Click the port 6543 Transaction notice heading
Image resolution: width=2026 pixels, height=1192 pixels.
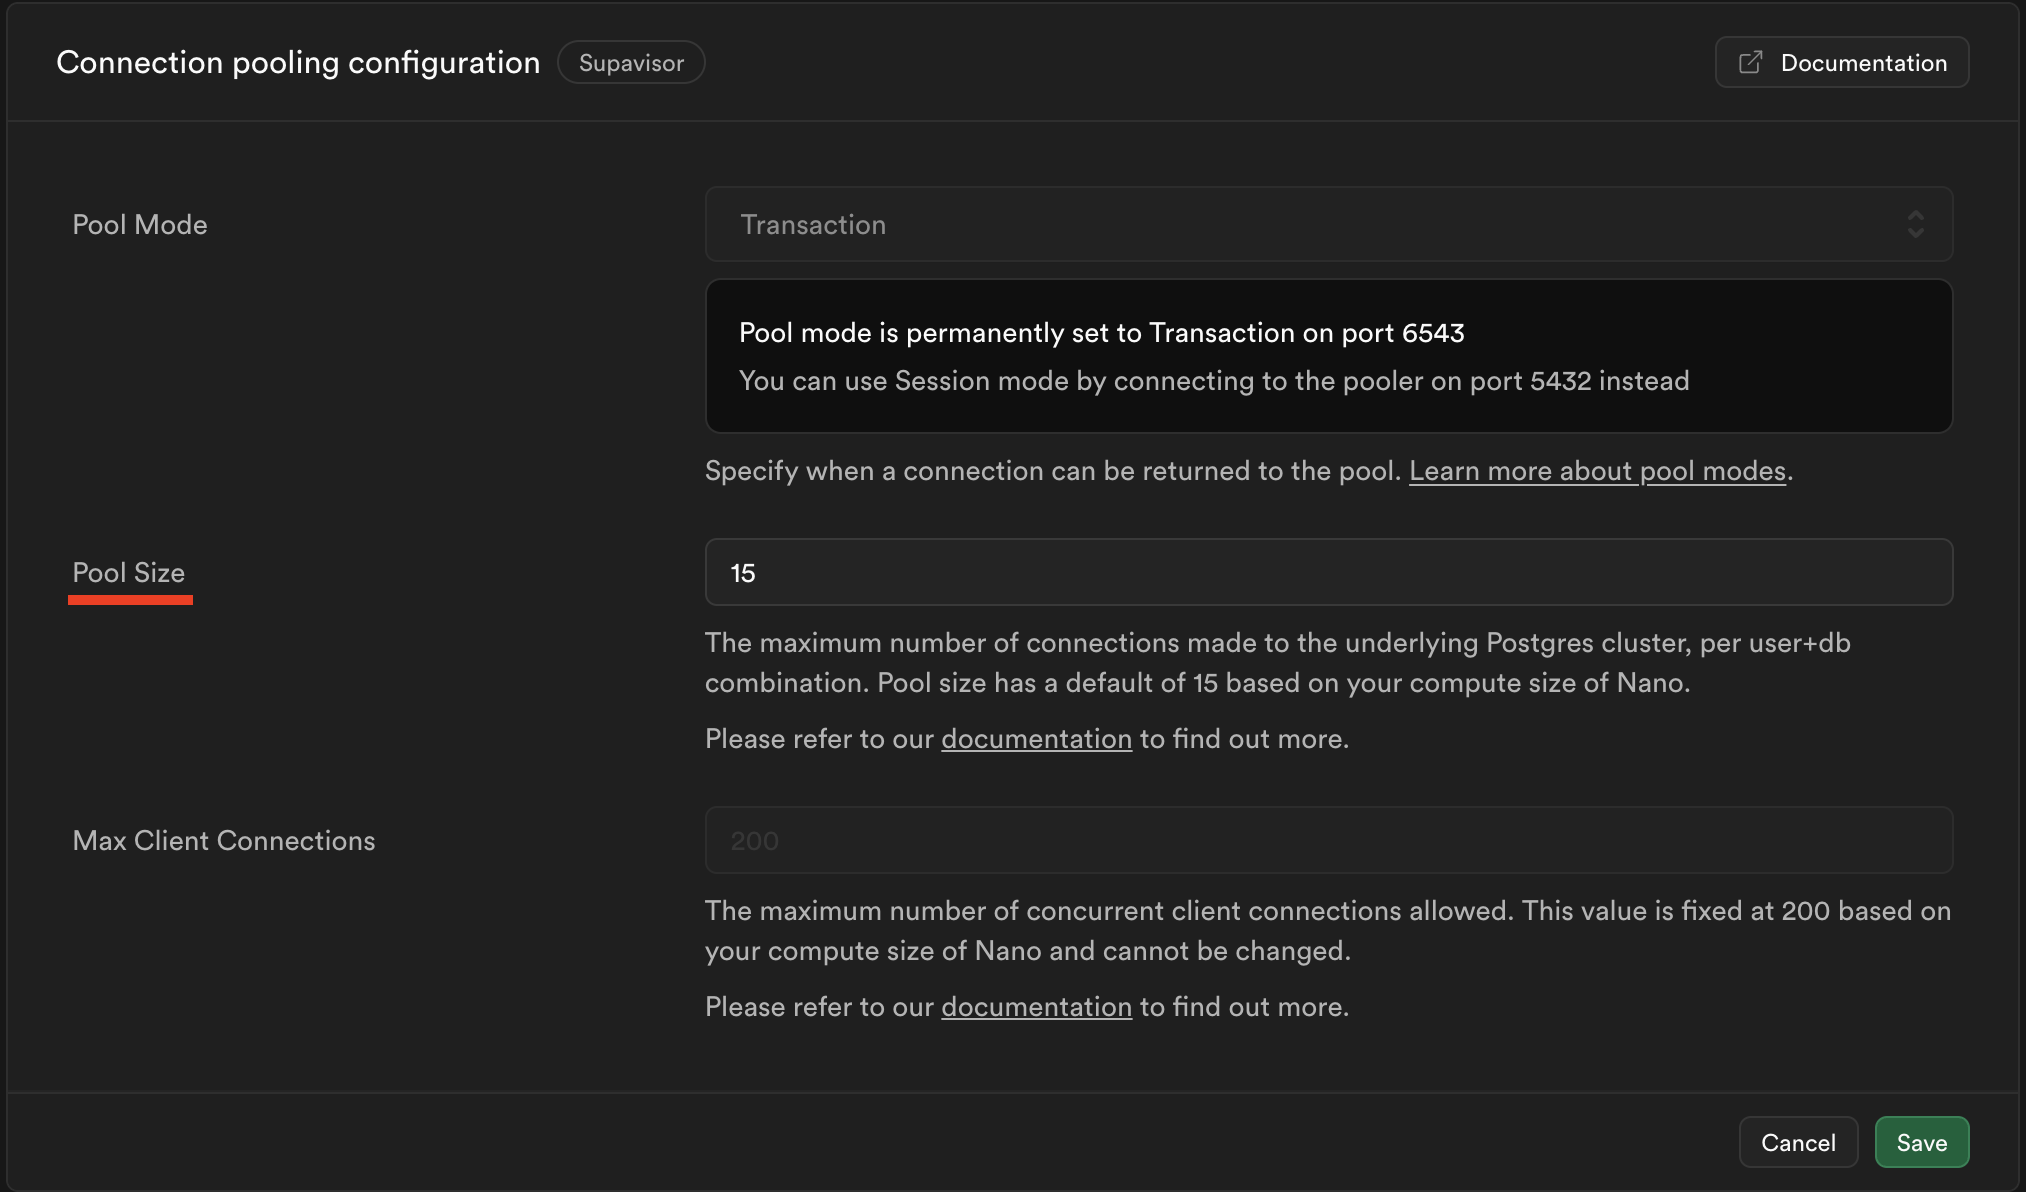1101,333
